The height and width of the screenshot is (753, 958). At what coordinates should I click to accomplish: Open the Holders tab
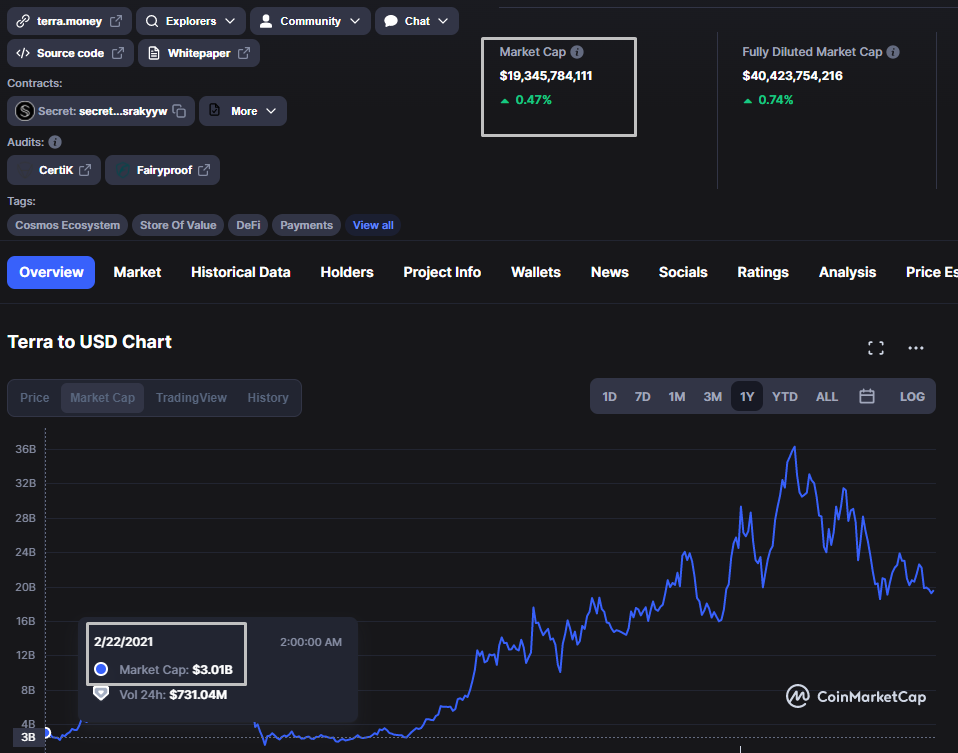(347, 272)
